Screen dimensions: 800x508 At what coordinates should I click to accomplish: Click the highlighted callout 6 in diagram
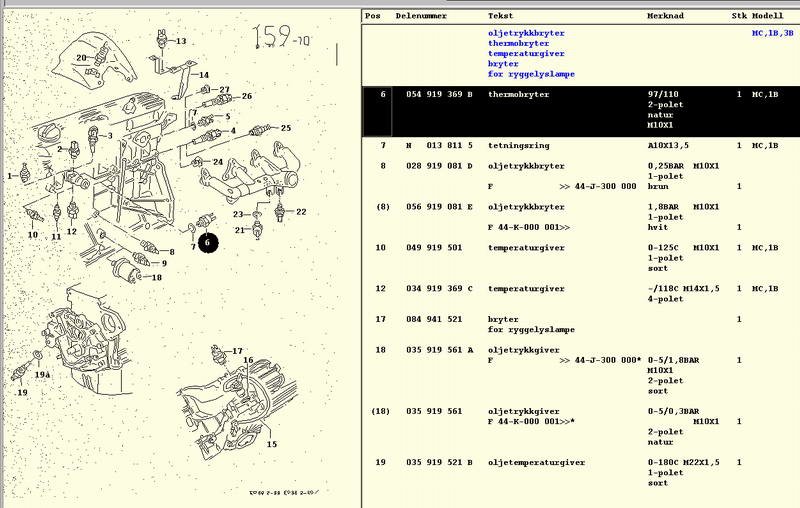(x=207, y=242)
